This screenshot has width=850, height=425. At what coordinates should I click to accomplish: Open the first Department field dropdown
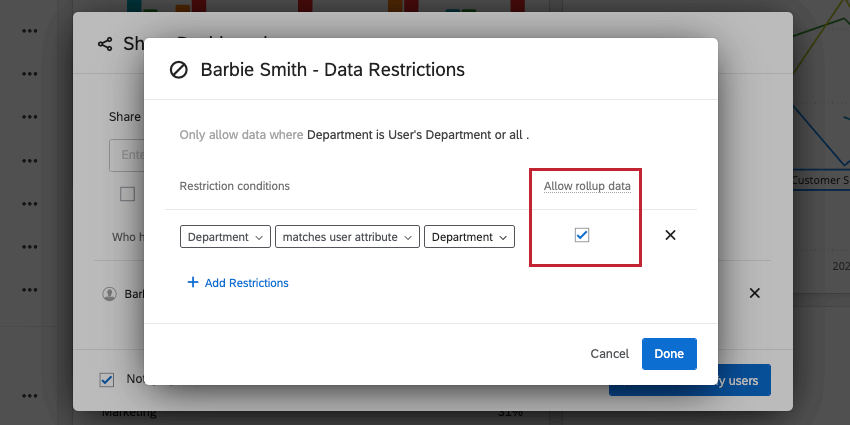point(225,237)
